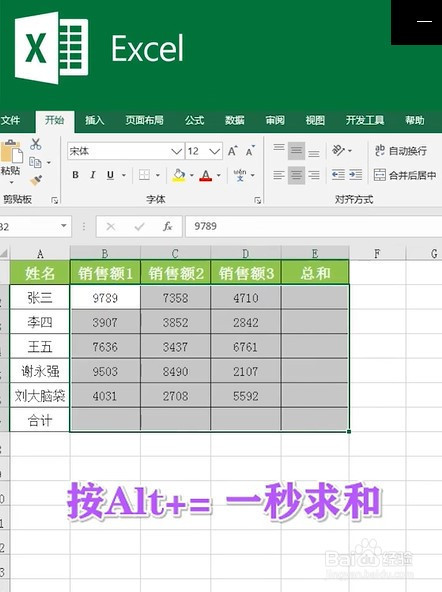This screenshot has width=442, height=592.
Task: Expand the Name Box dropdown
Action: [x=64, y=226]
